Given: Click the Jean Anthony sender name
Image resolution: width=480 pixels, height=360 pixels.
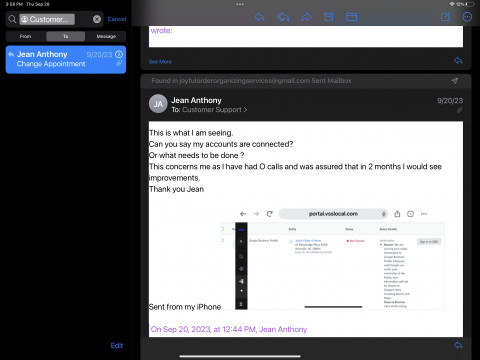Looking at the screenshot, I should coord(196,100).
